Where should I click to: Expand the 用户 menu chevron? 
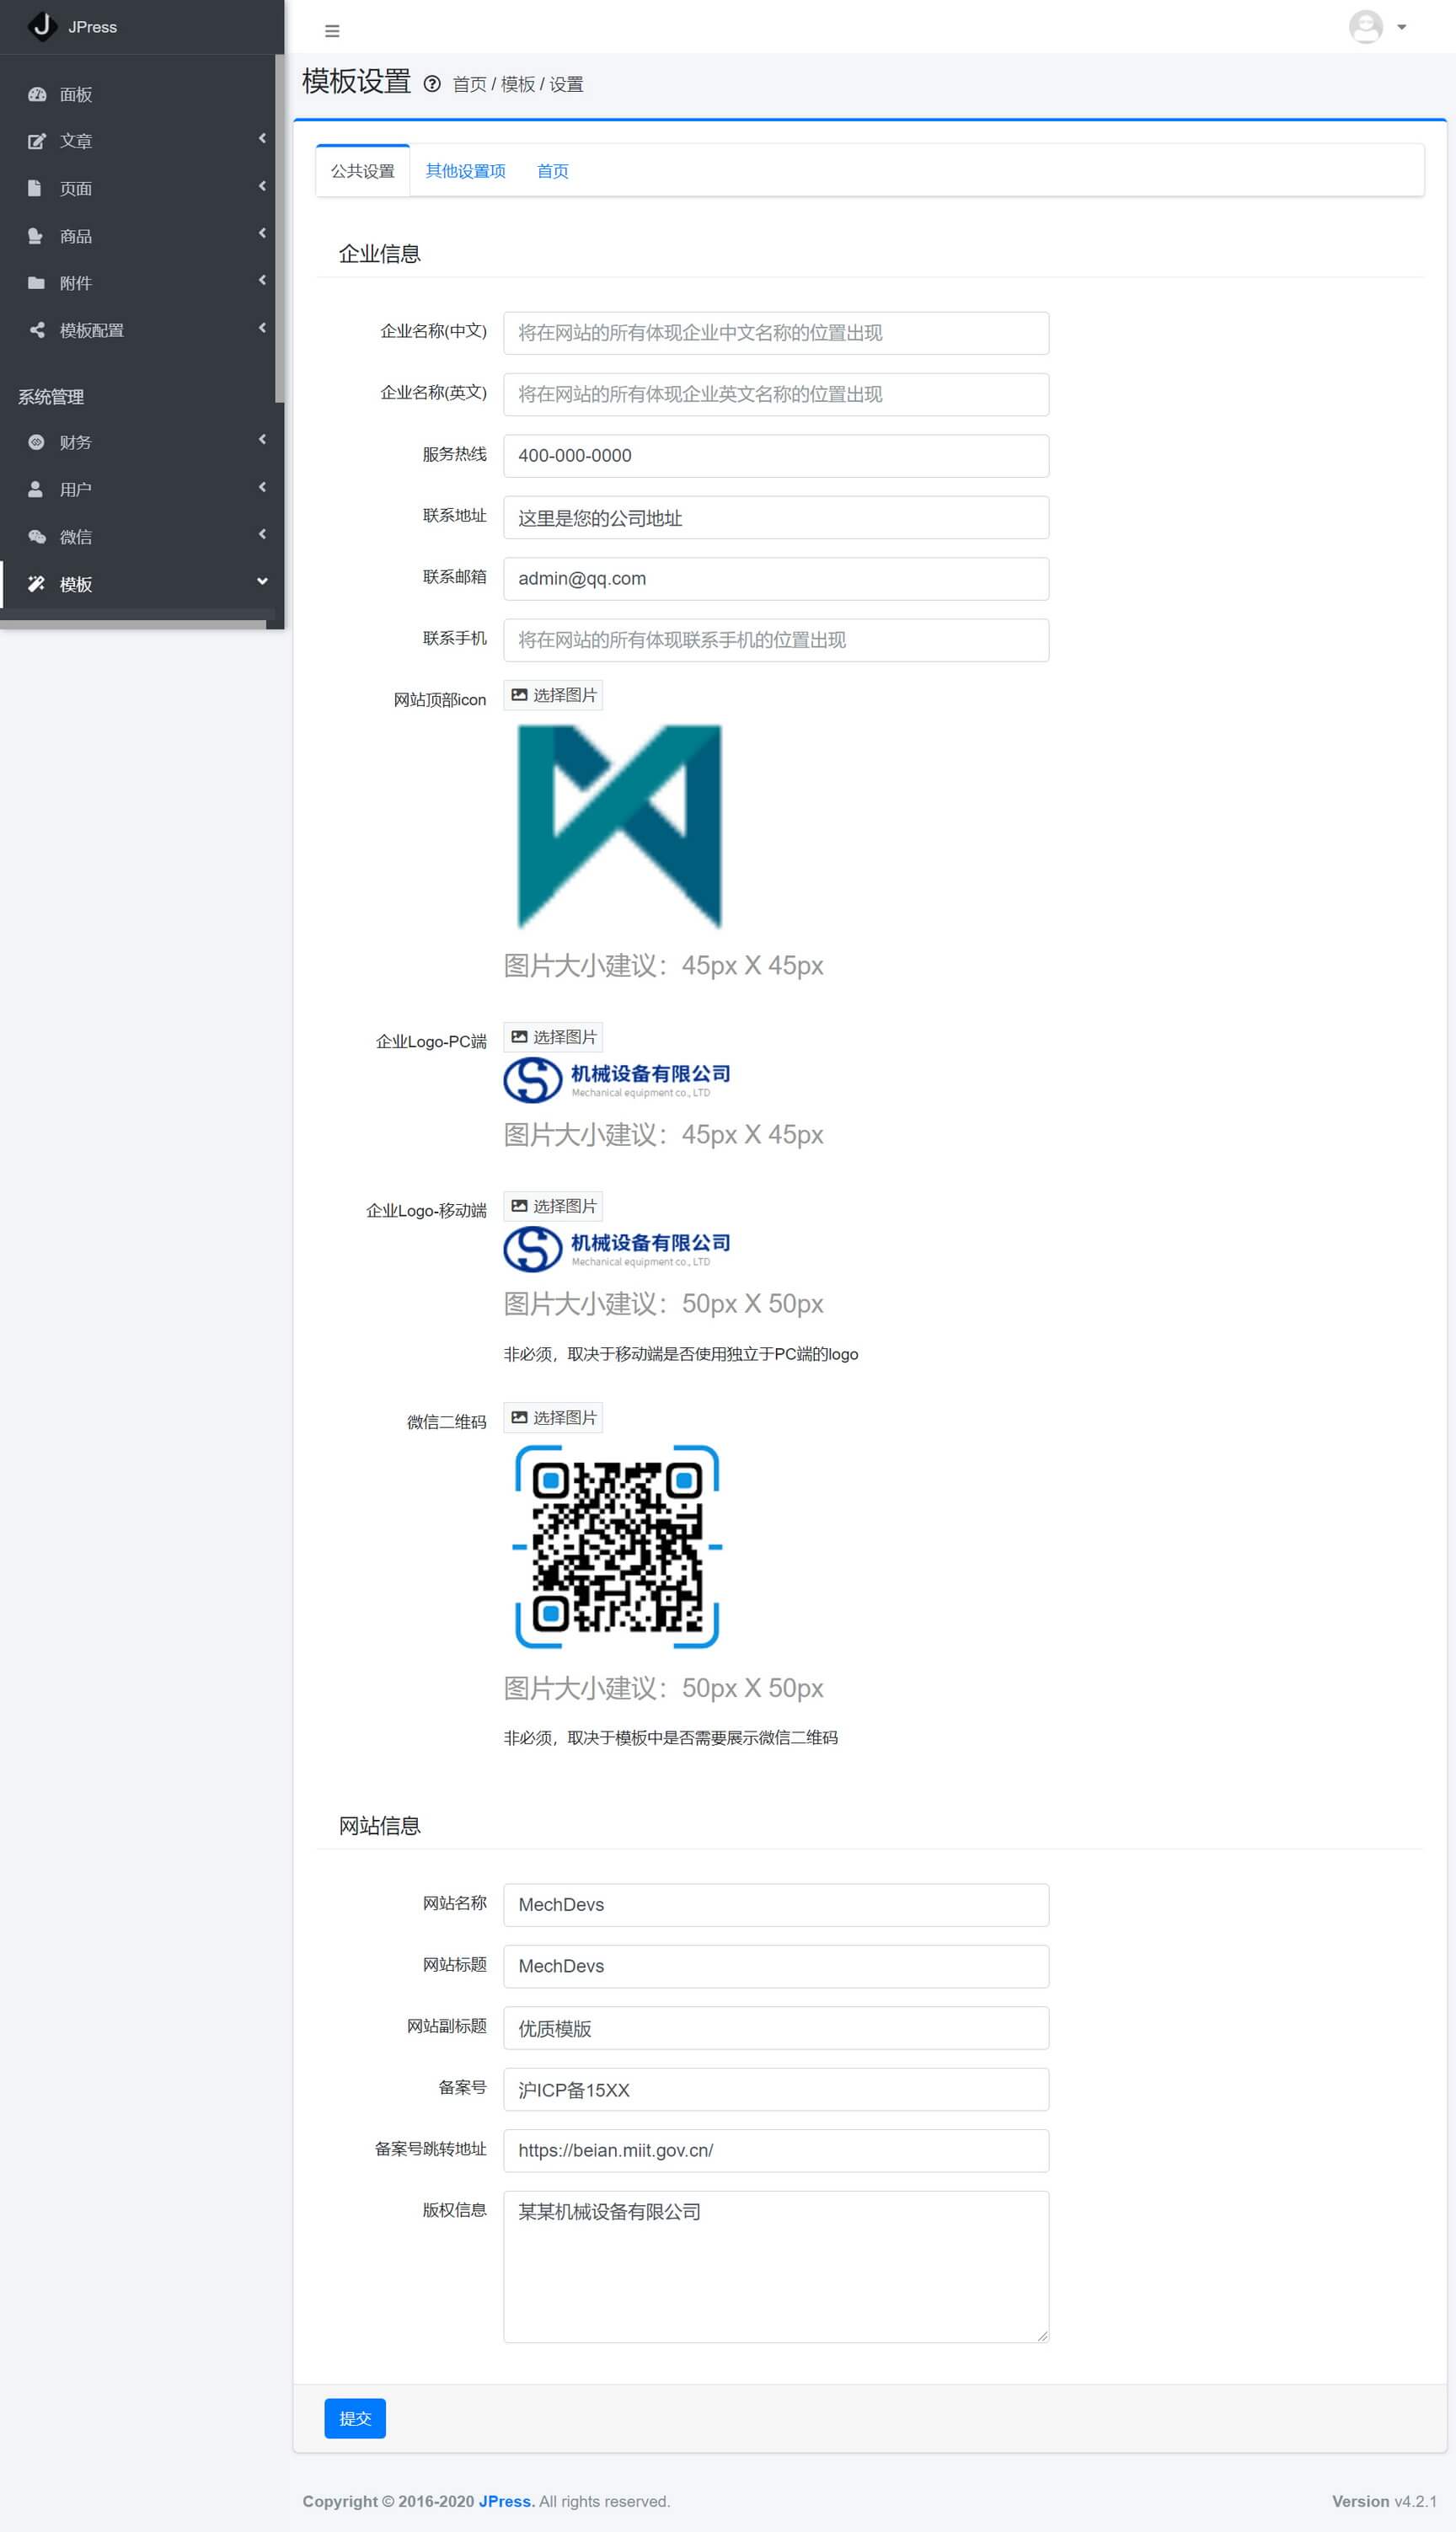262,488
